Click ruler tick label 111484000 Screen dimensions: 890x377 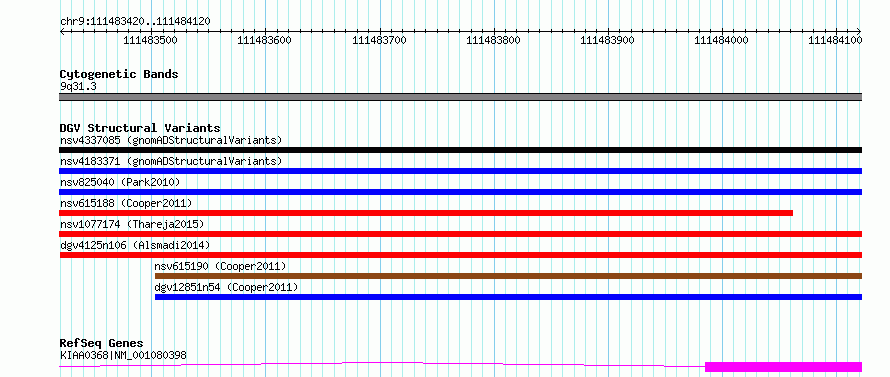pos(721,40)
